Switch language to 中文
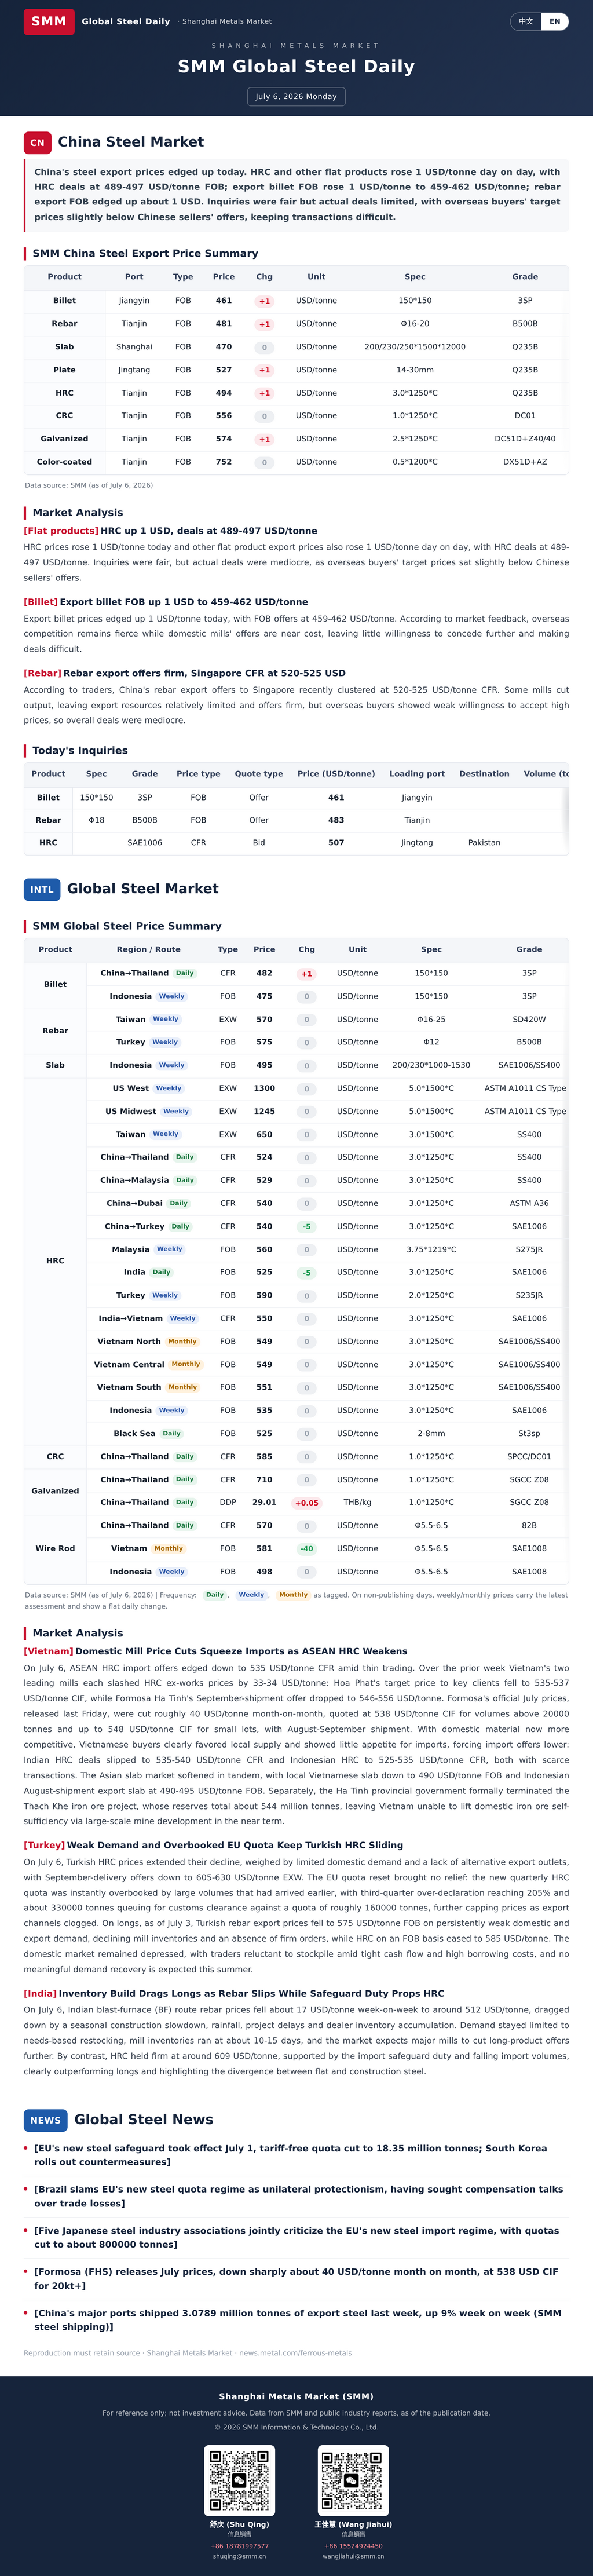 coord(526,21)
